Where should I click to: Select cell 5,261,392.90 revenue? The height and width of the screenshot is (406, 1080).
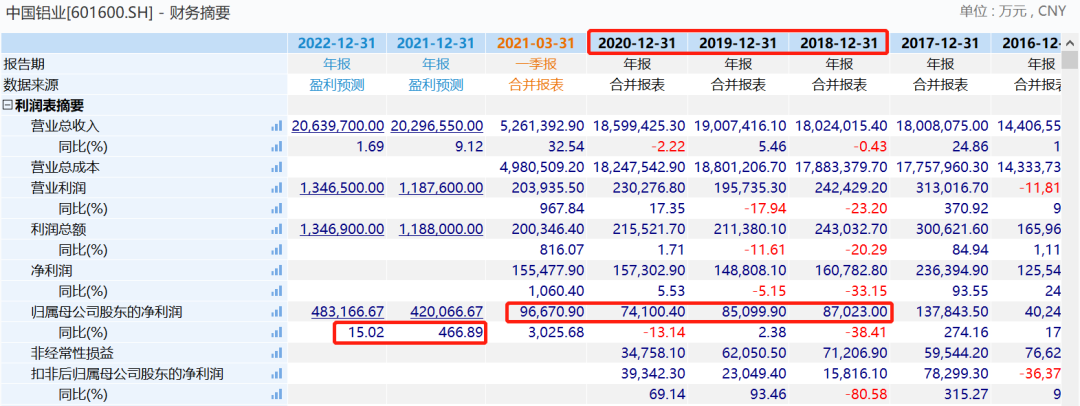pos(541,126)
